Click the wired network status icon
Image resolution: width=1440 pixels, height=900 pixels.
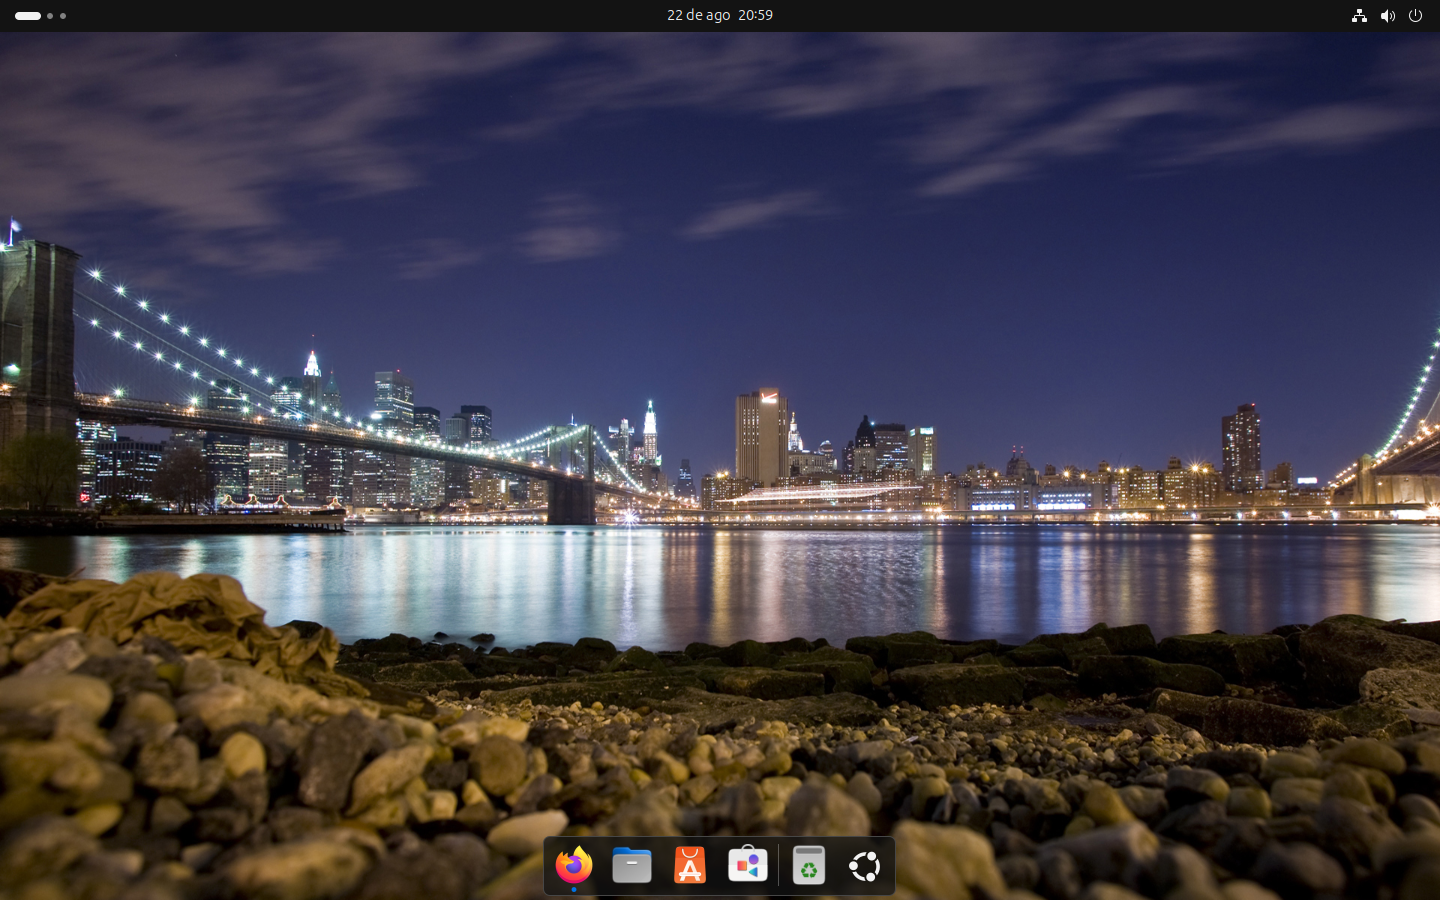click(1359, 16)
